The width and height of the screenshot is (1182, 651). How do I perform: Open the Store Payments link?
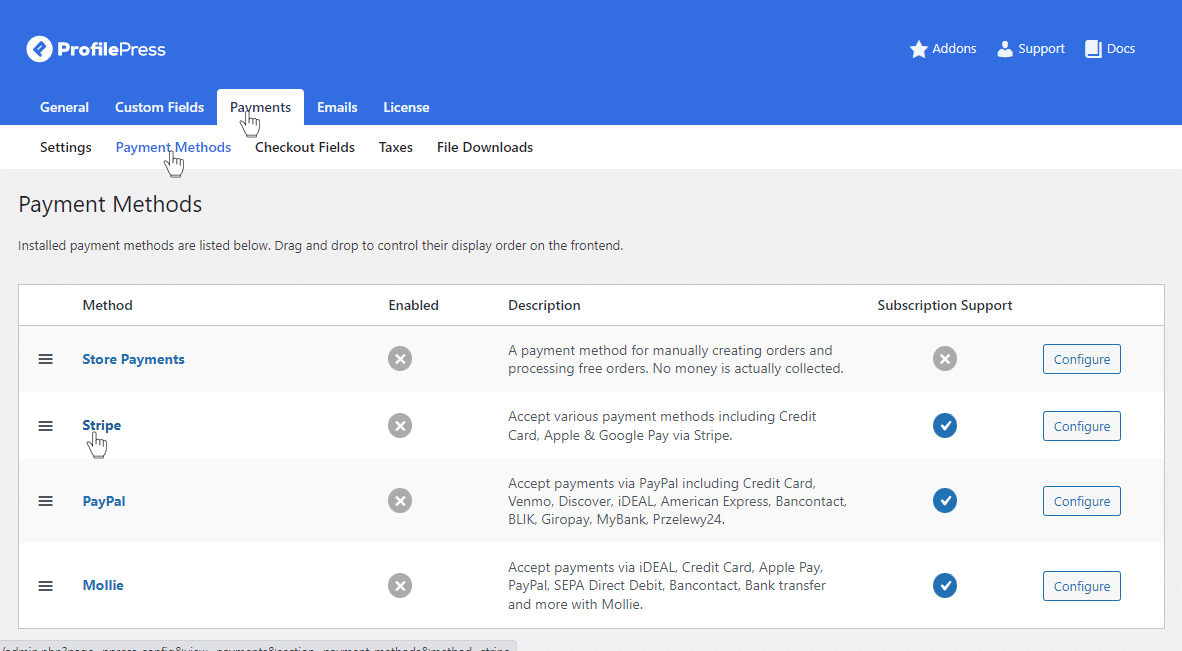[133, 359]
